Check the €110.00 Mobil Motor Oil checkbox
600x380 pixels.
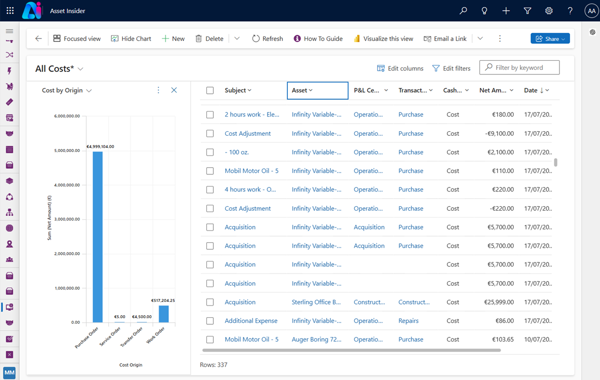tap(210, 171)
